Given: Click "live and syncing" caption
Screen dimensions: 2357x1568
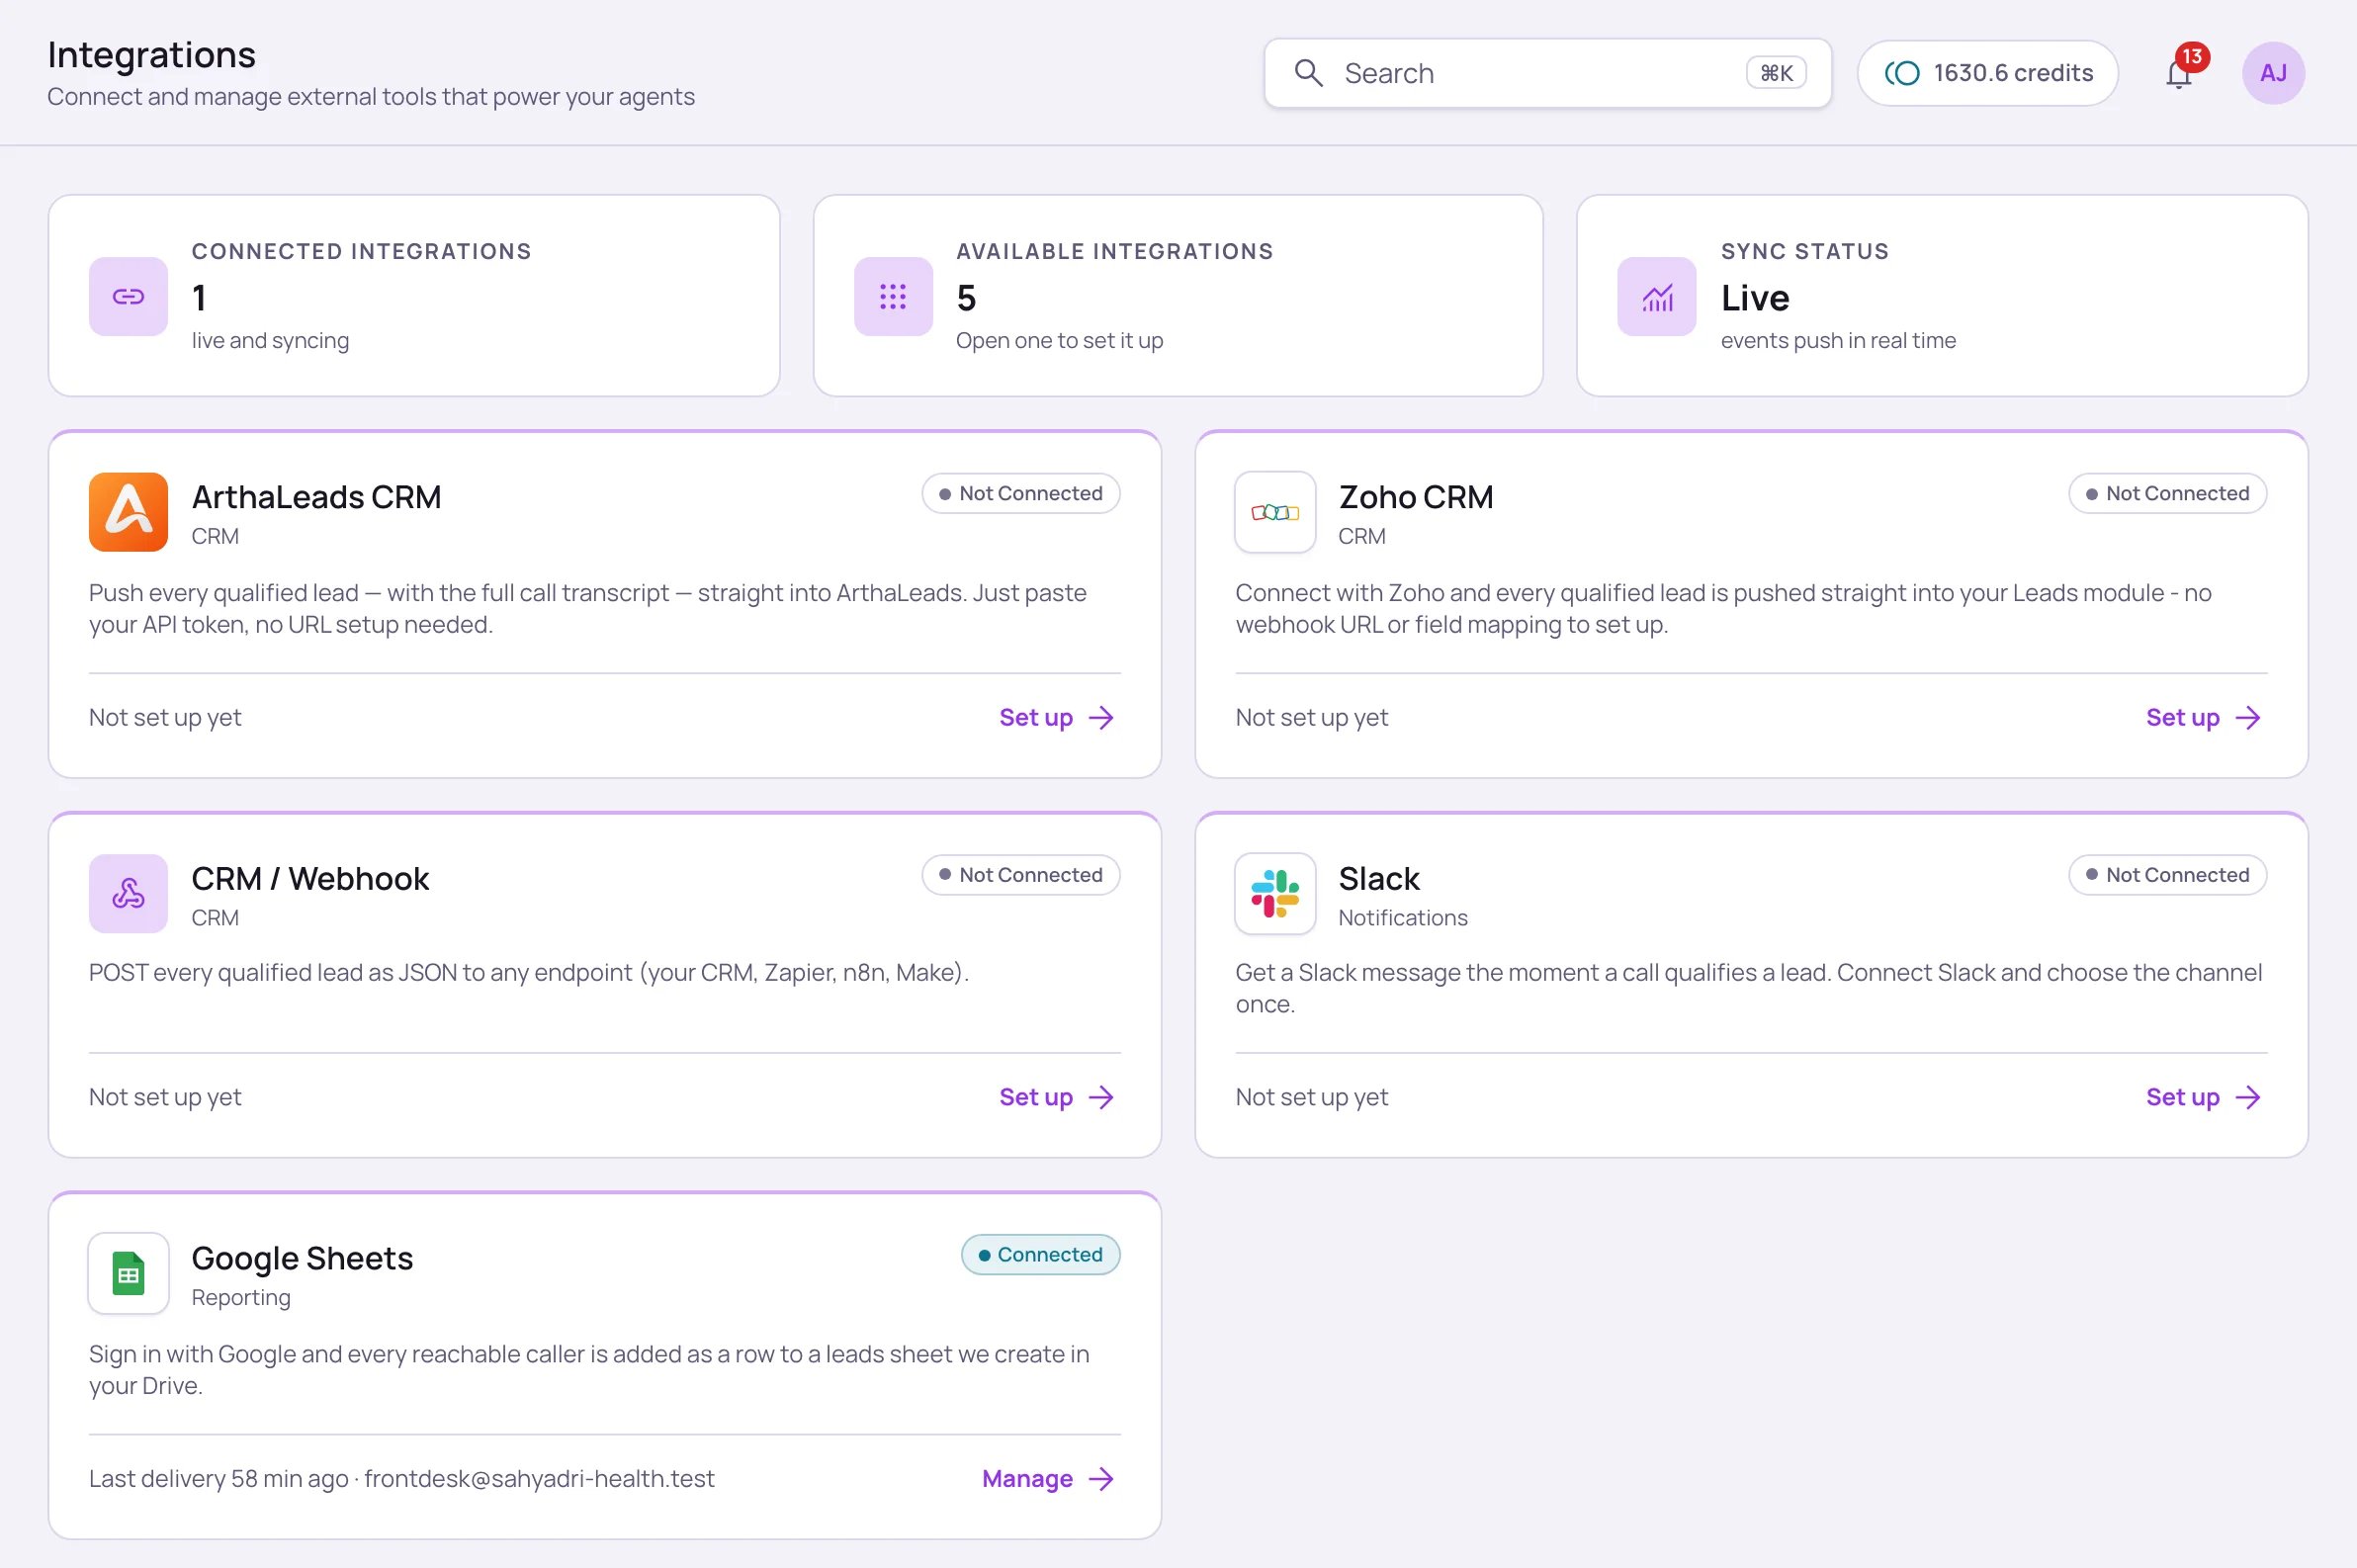Looking at the screenshot, I should point(270,341).
